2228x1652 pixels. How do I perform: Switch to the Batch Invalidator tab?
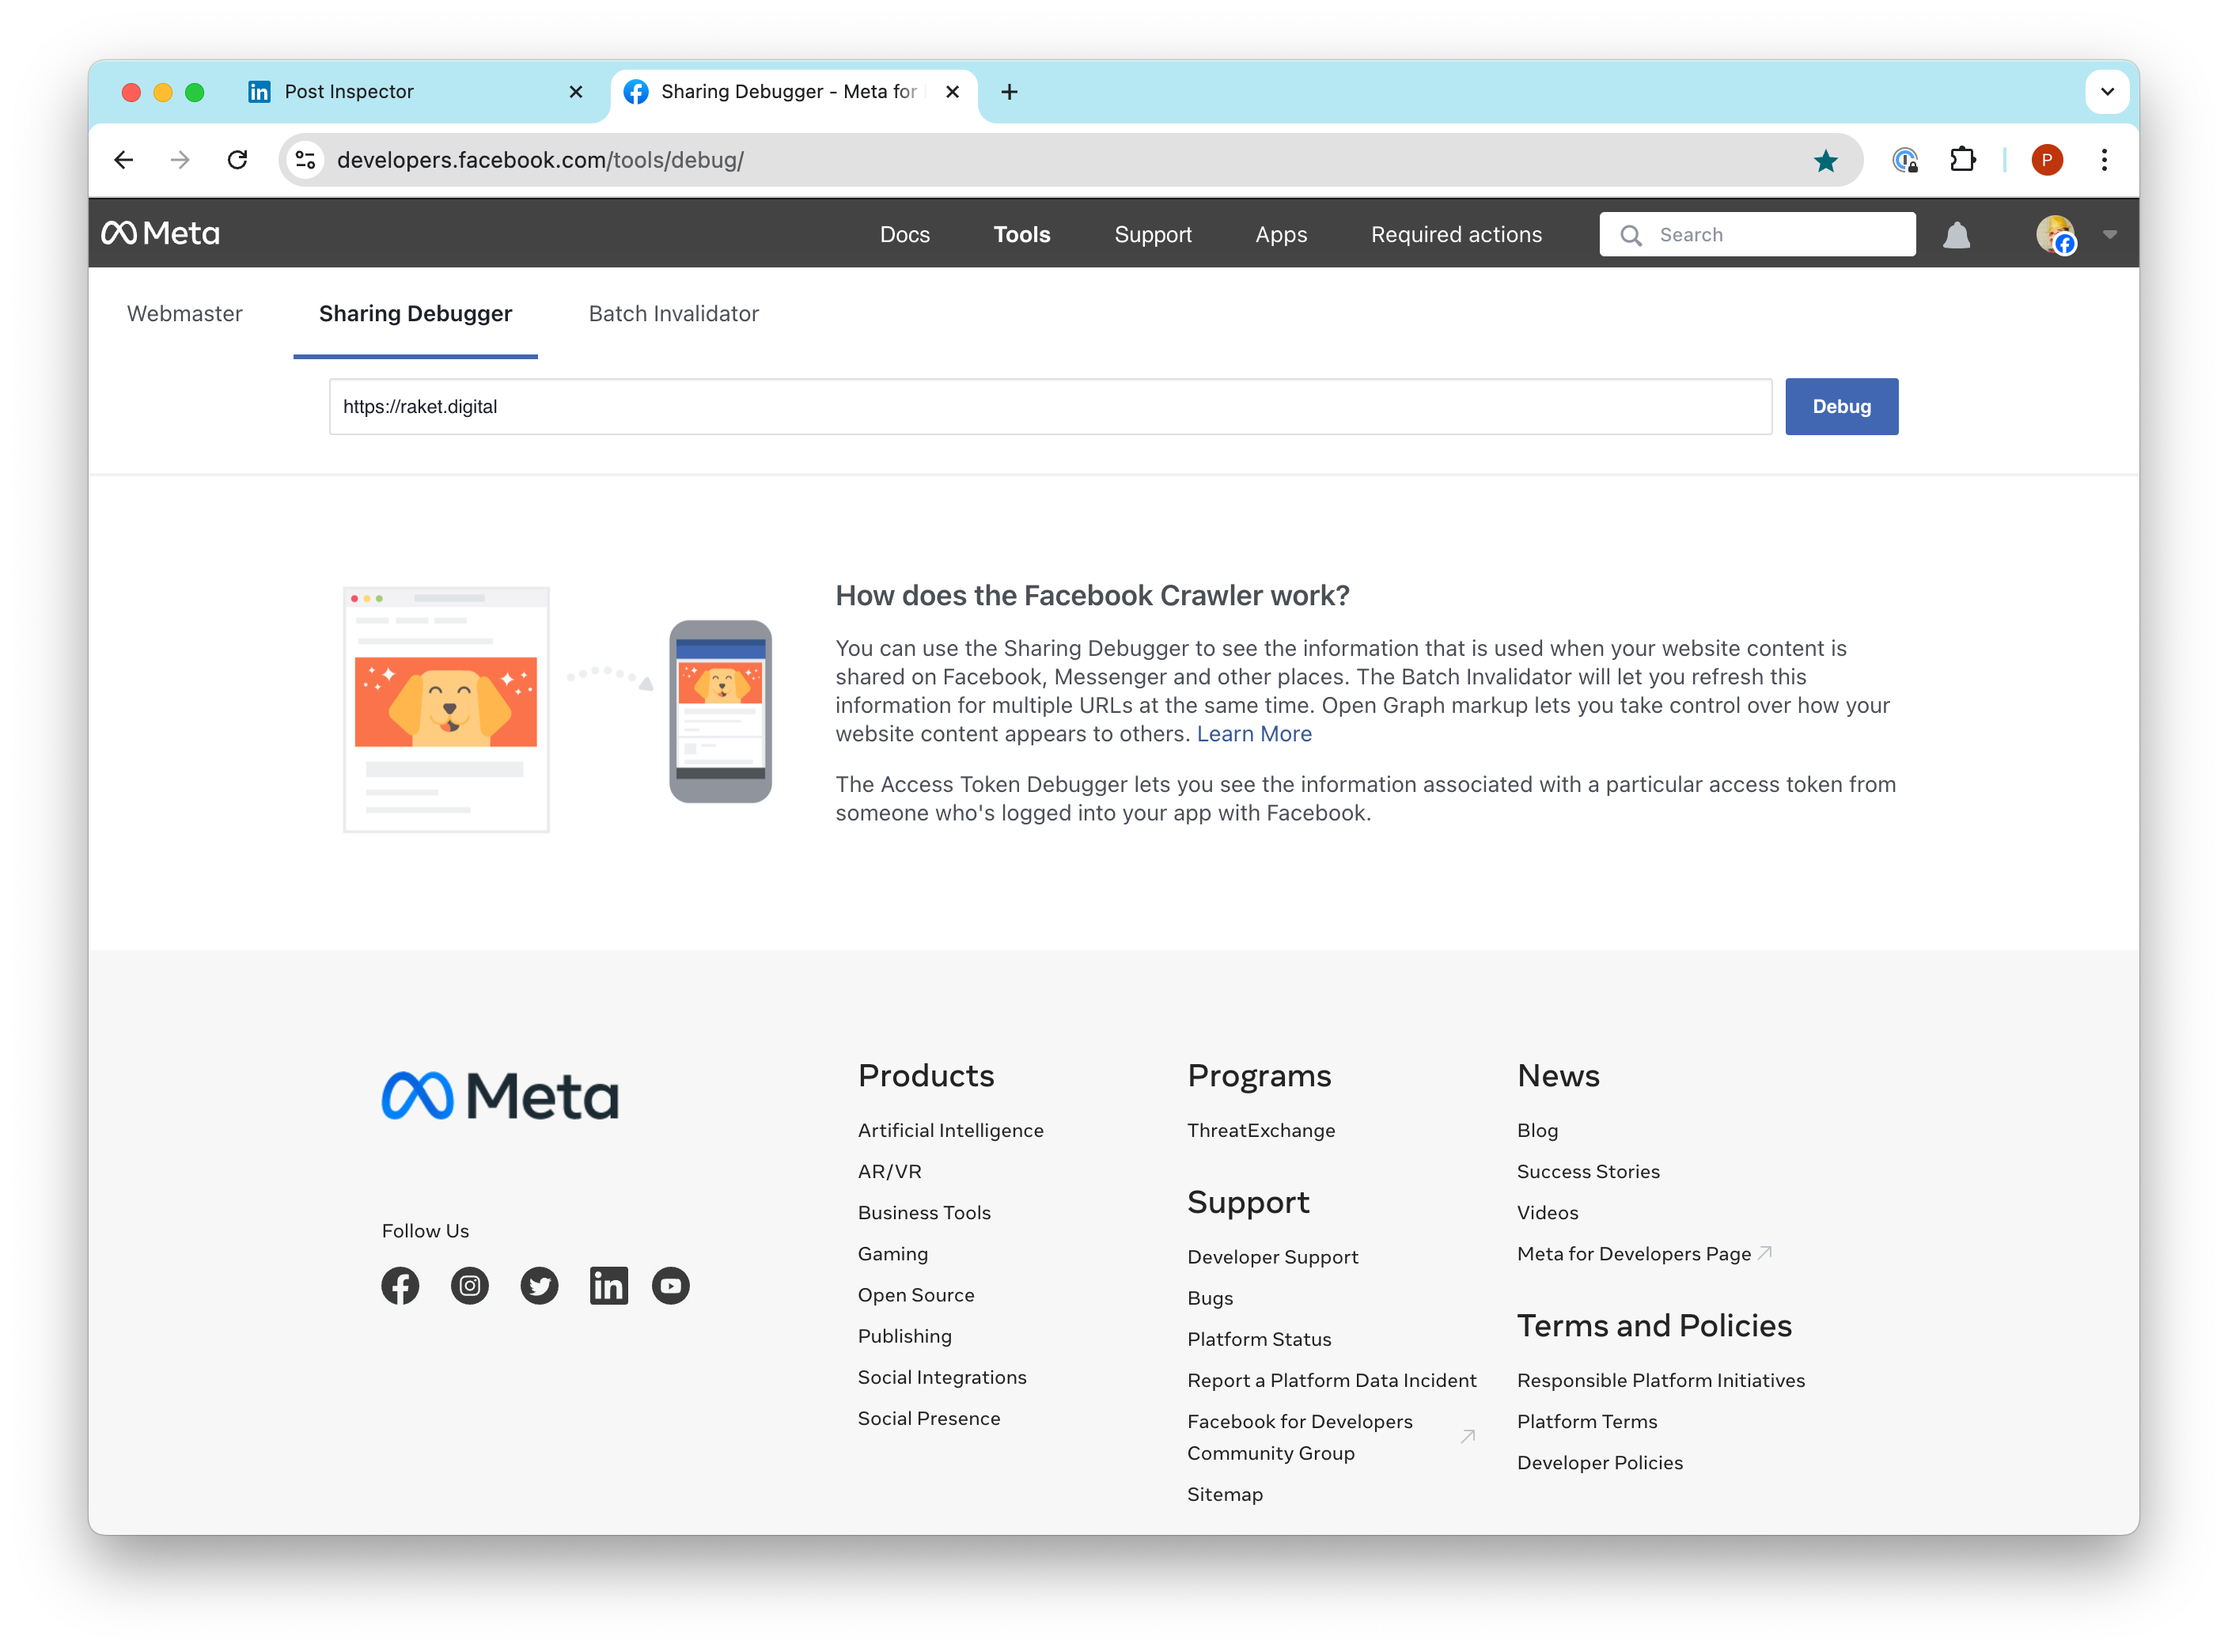[x=673, y=314]
